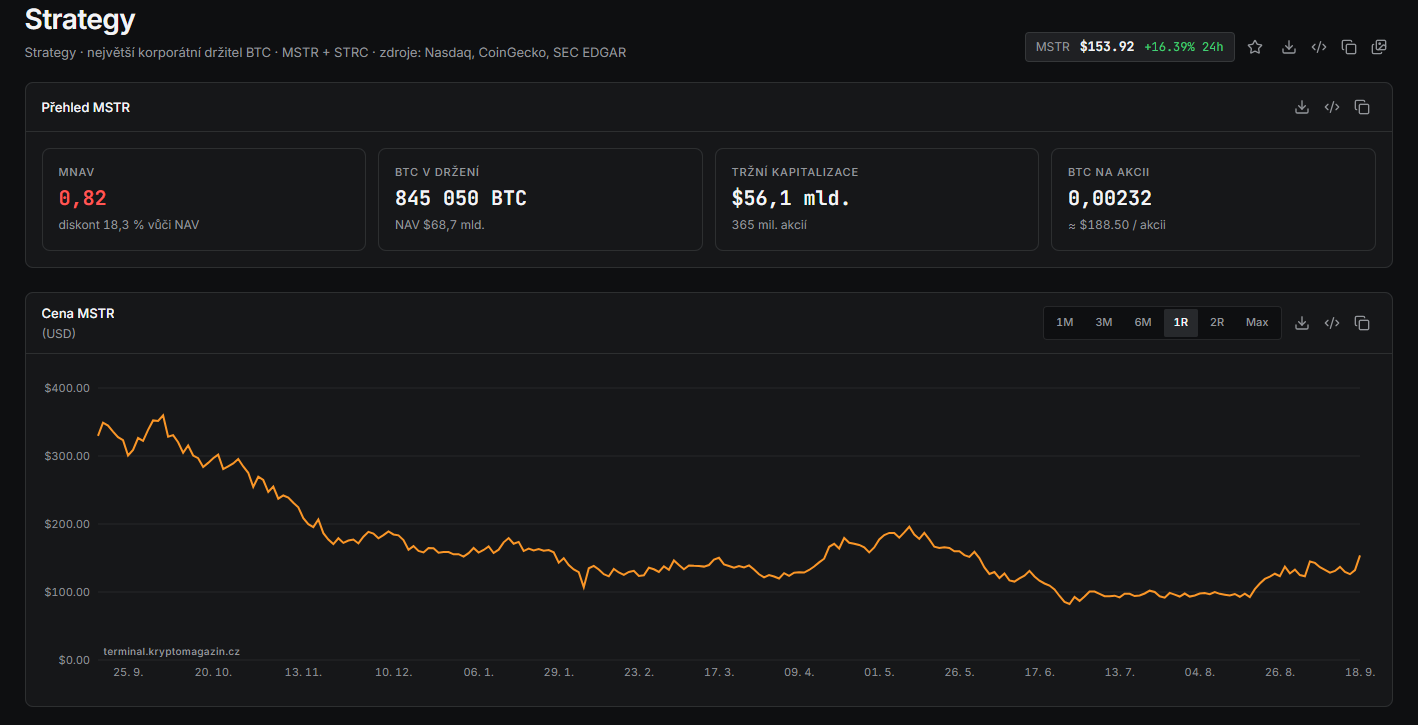Click the 13. 7. date label
The image size is (1418, 725).
pyautogui.click(x=1119, y=672)
